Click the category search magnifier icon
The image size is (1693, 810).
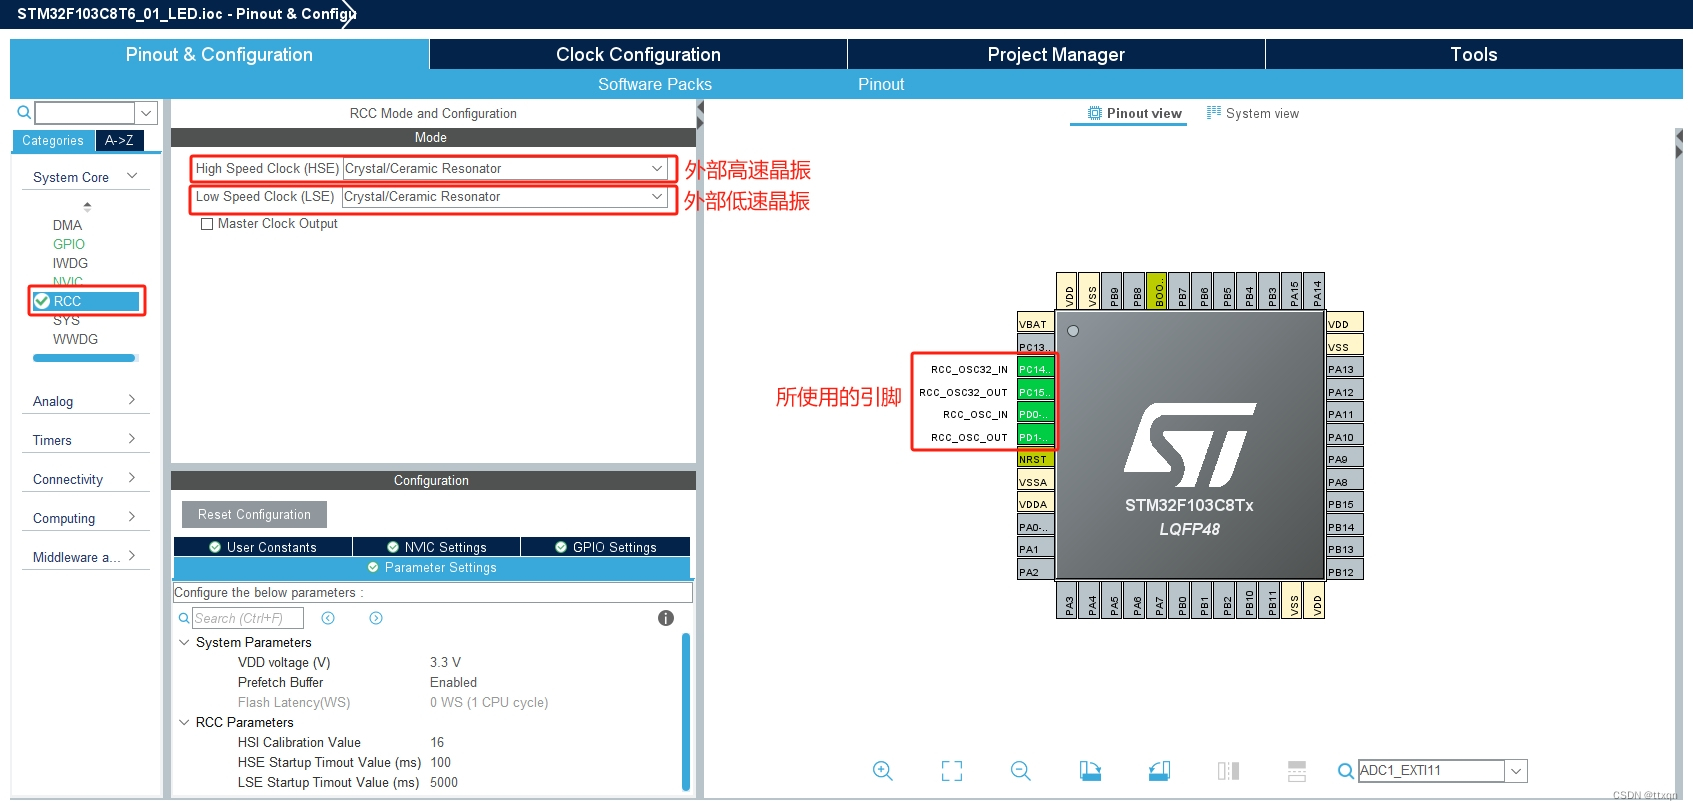click(24, 112)
